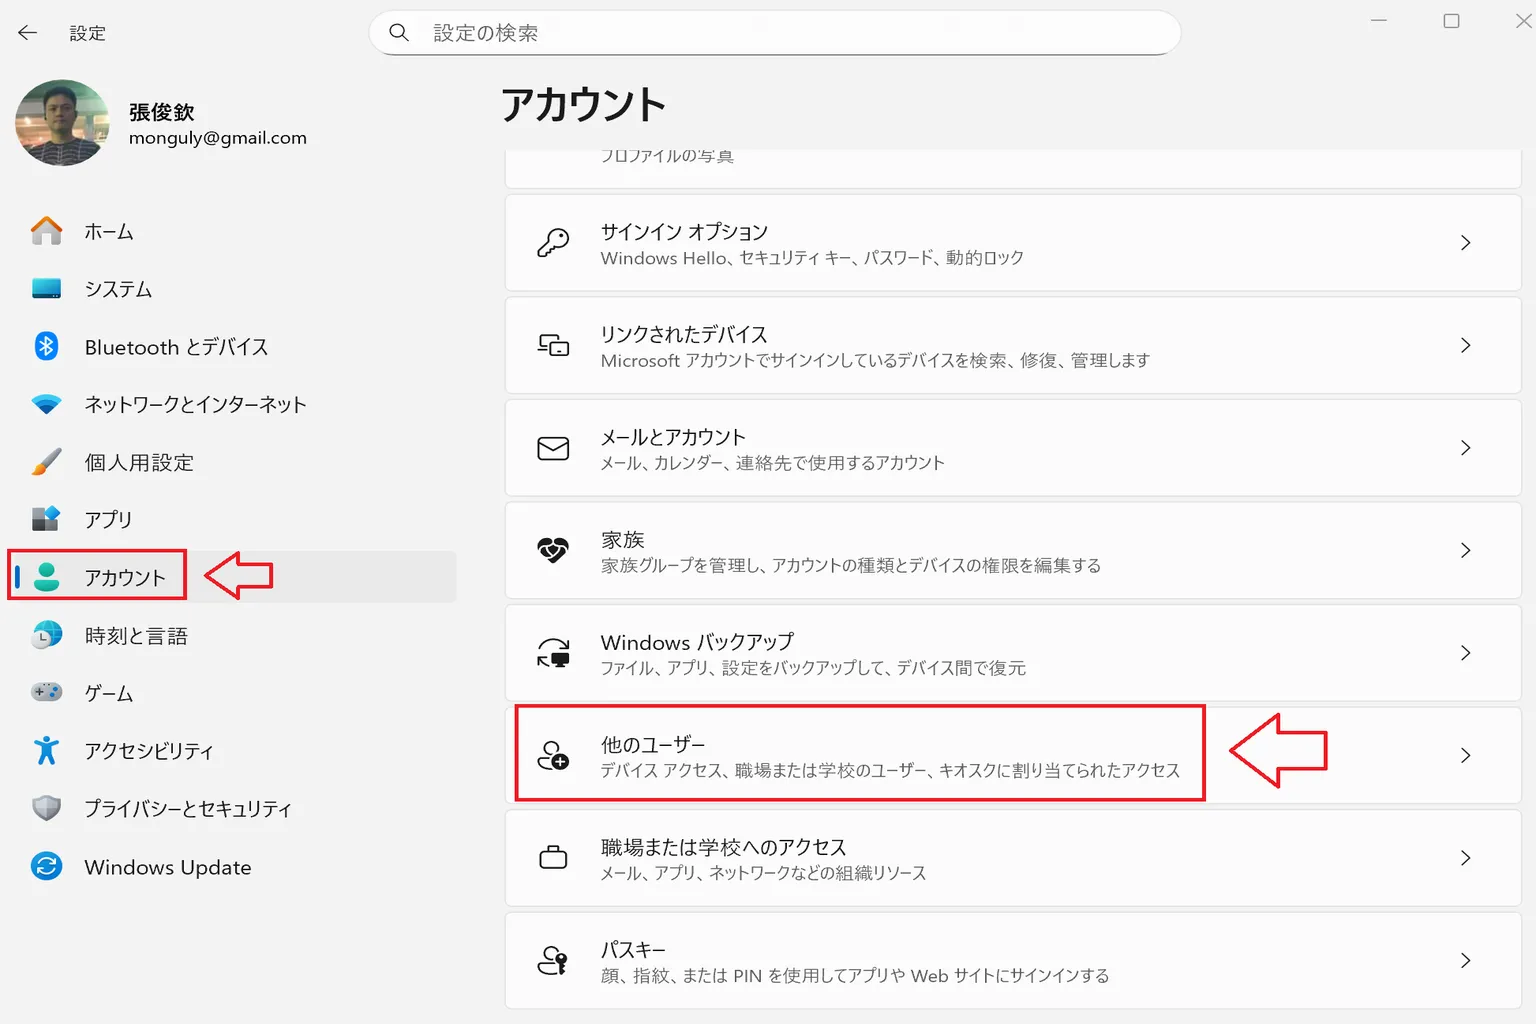Open the パスキー title

point(633,950)
